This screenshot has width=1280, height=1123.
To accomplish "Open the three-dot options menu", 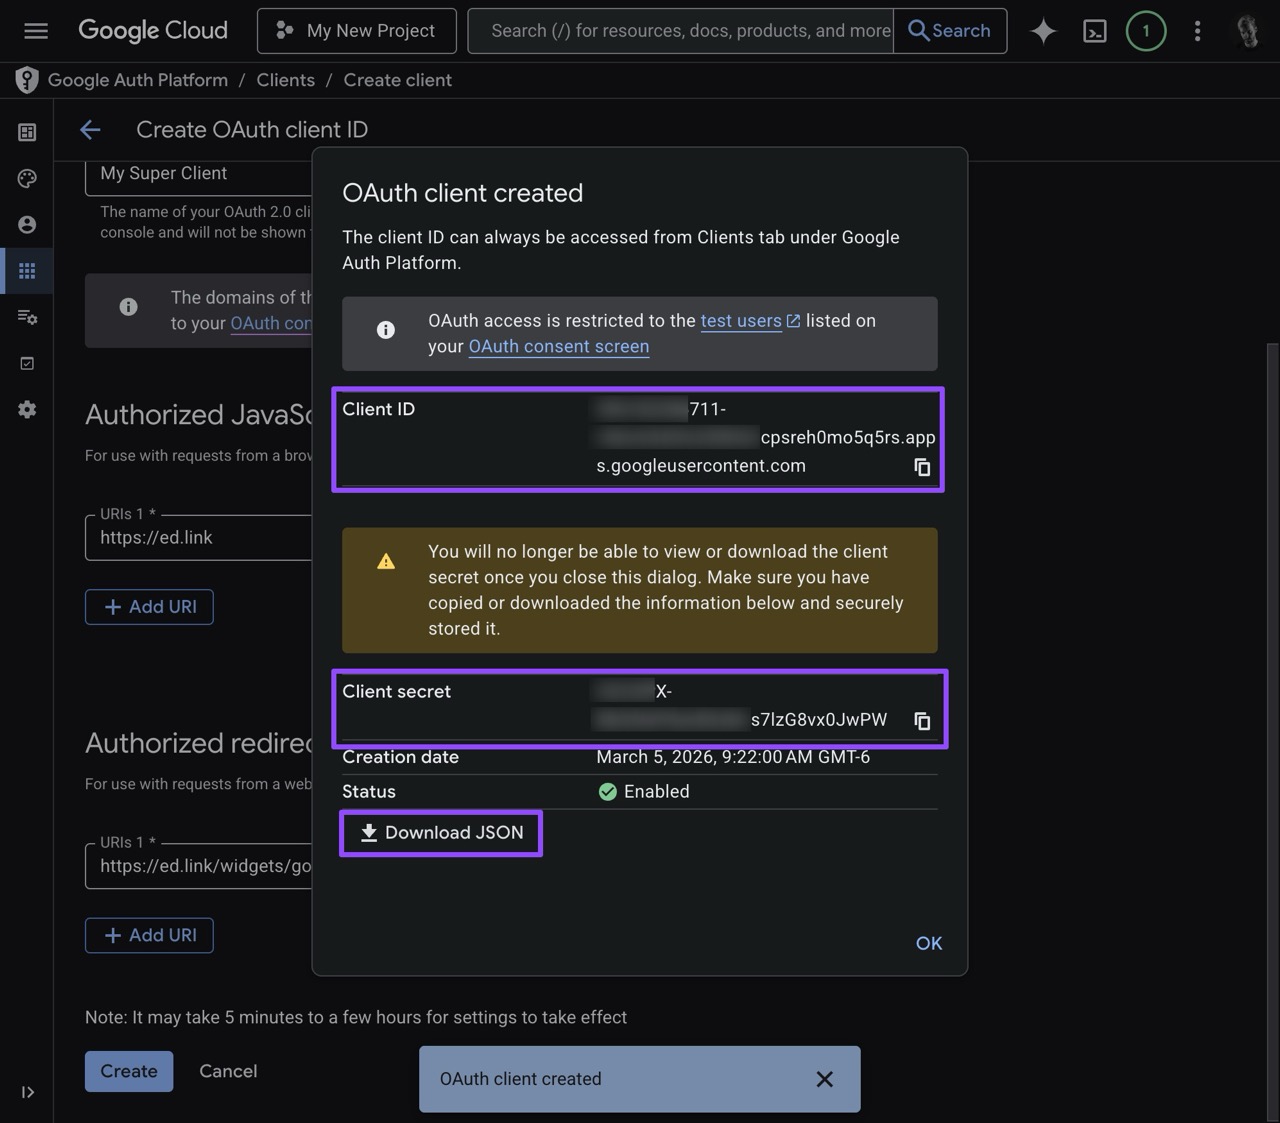I will pos(1197,30).
